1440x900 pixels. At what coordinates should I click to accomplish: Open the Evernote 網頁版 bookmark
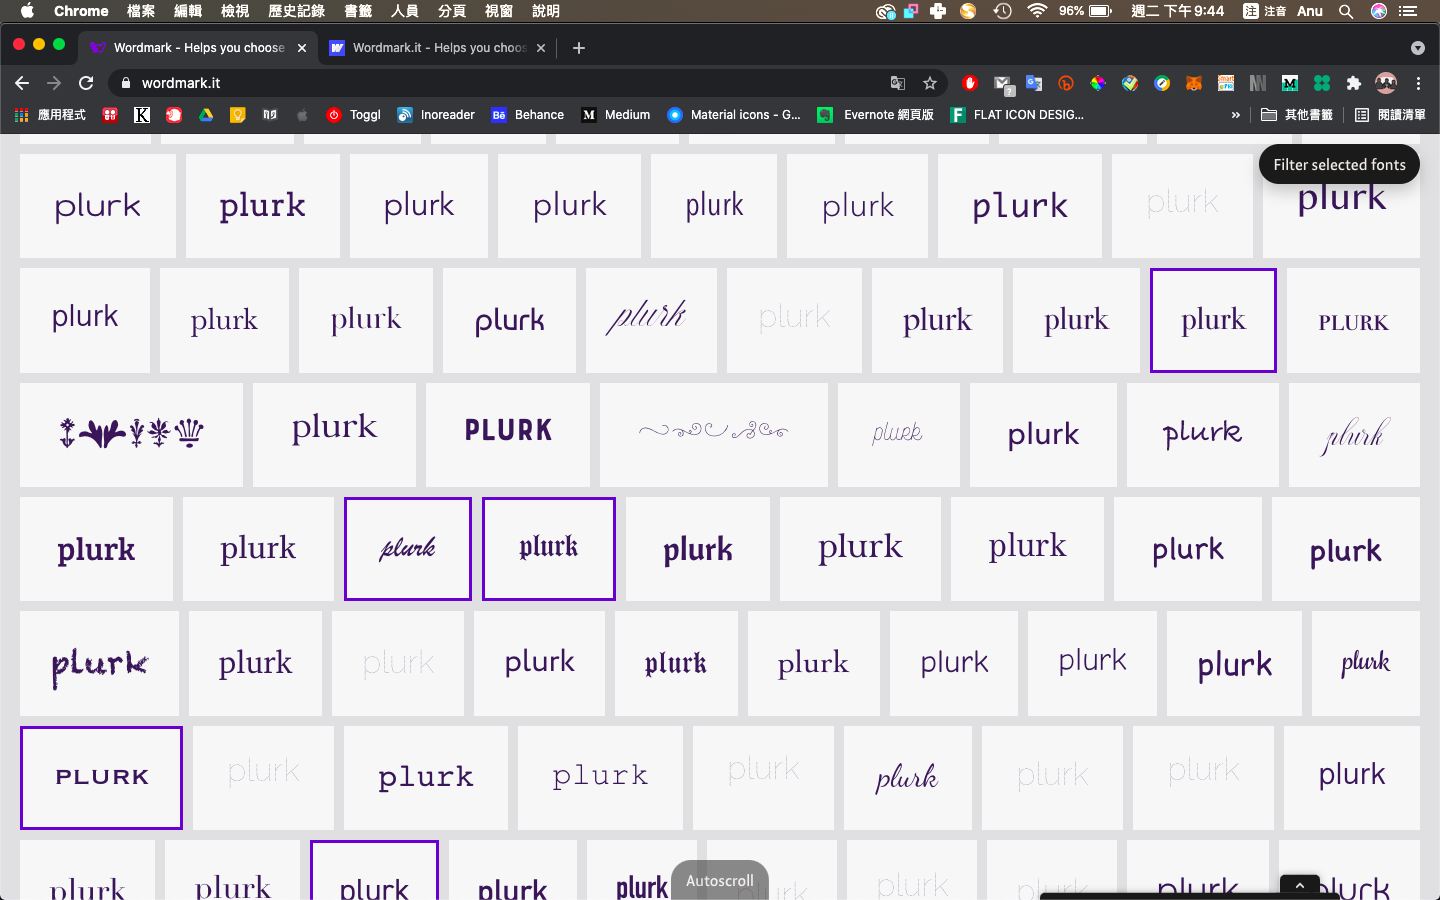coord(875,115)
